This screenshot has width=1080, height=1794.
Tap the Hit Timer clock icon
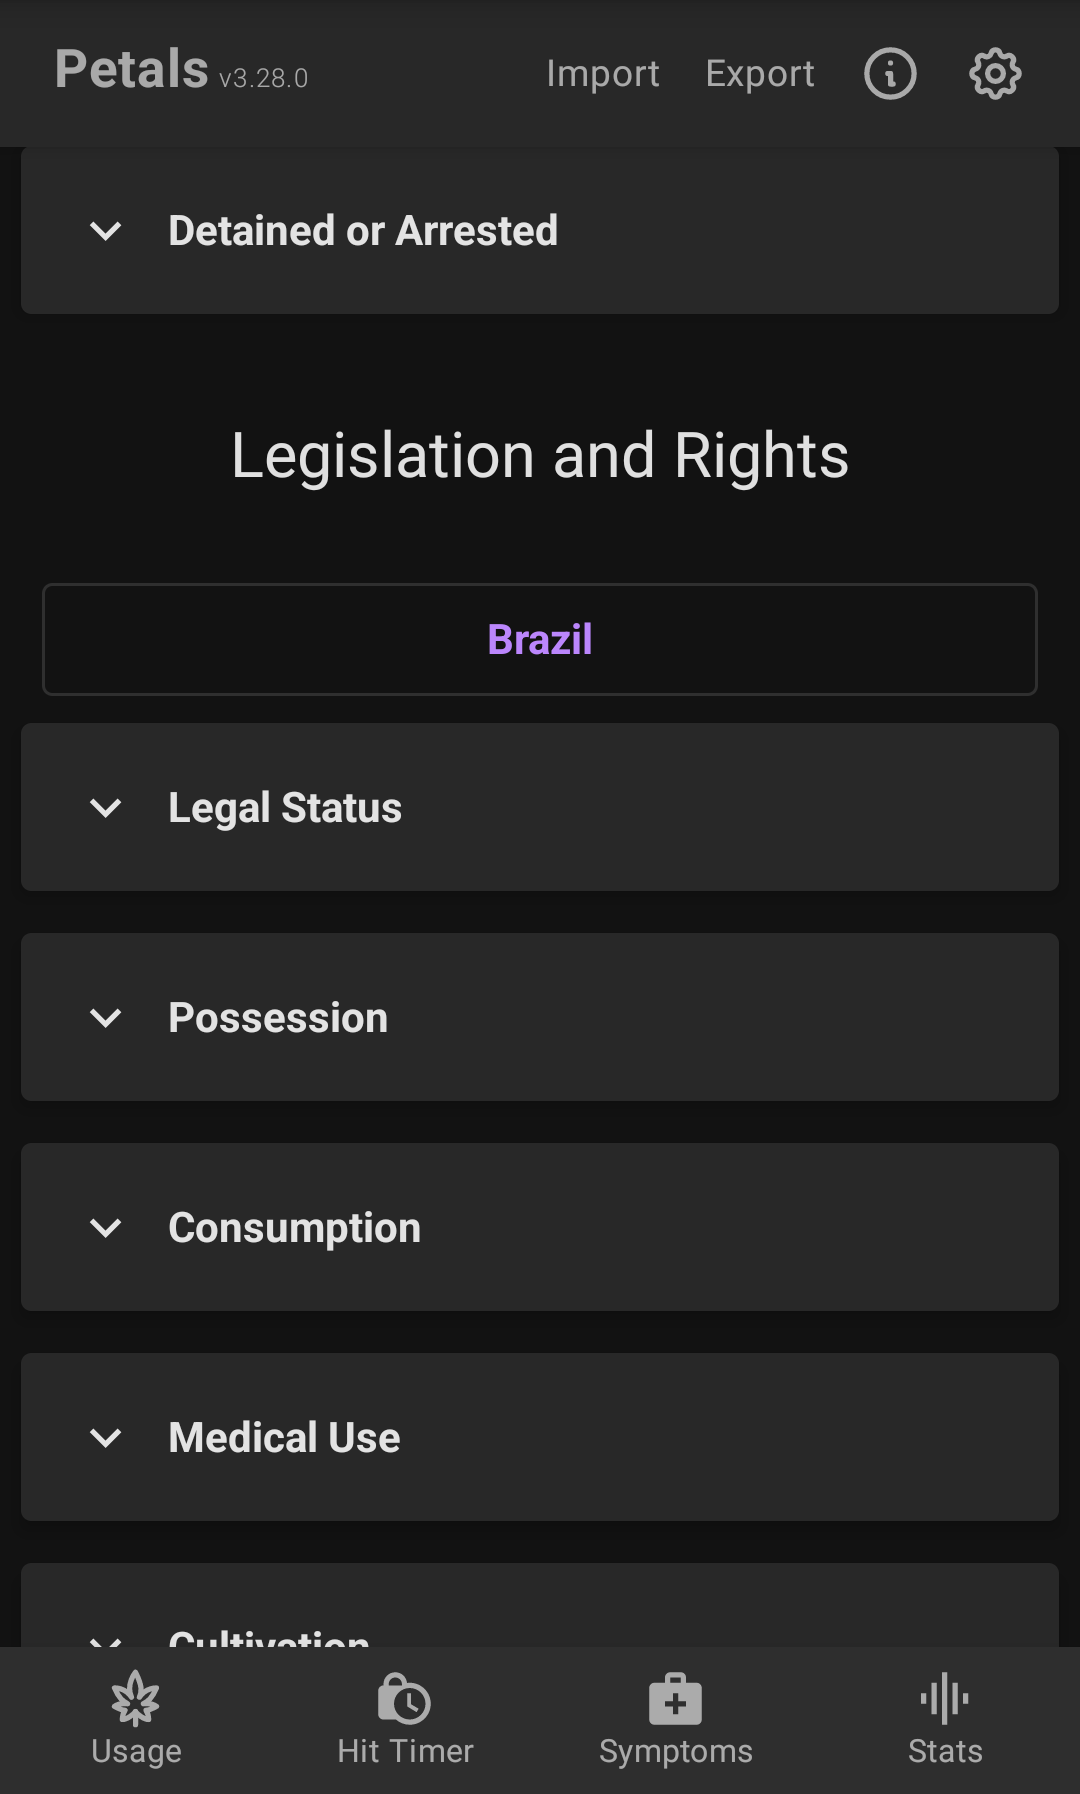coord(405,1699)
